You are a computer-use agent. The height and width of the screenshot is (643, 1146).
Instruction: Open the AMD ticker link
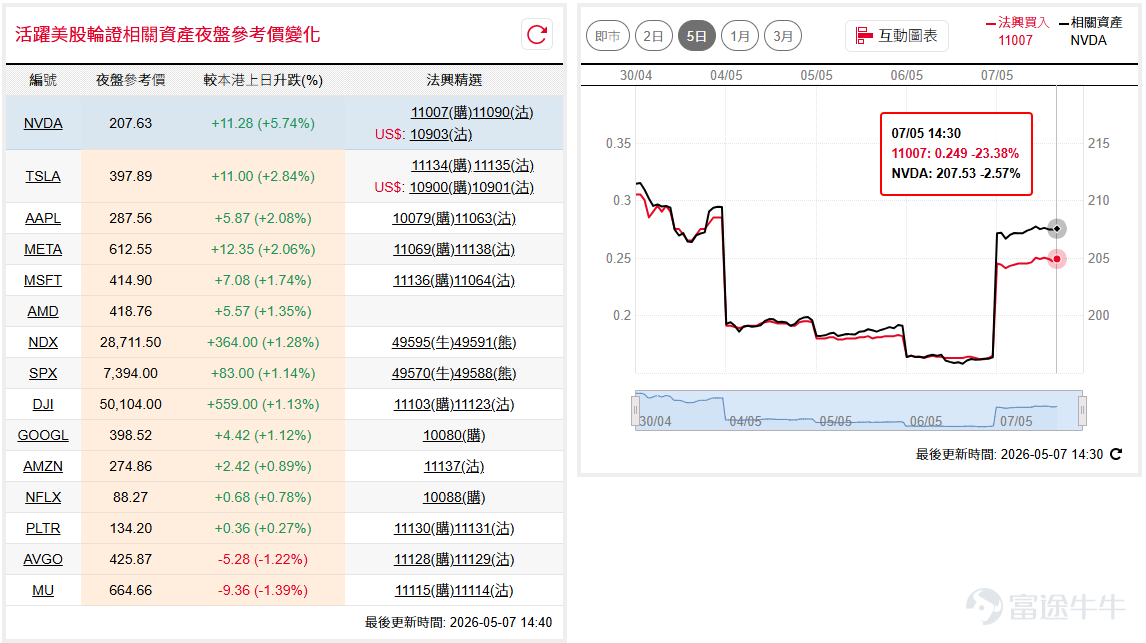point(43,311)
